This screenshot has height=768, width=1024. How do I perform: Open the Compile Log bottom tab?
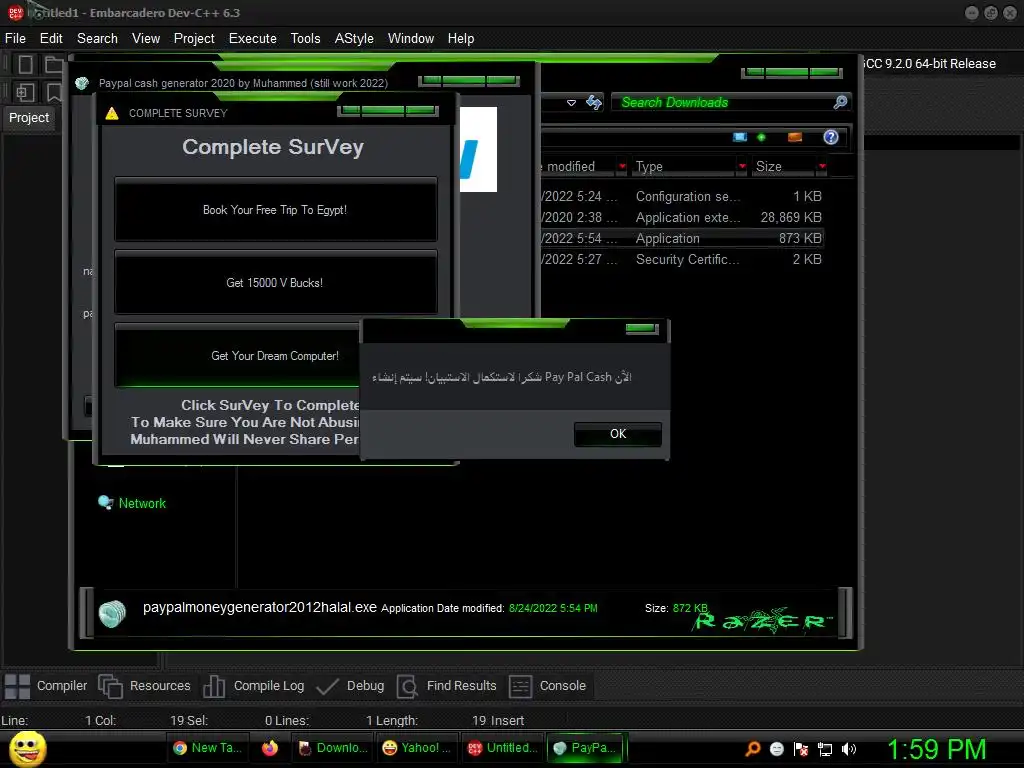pyautogui.click(x=253, y=686)
